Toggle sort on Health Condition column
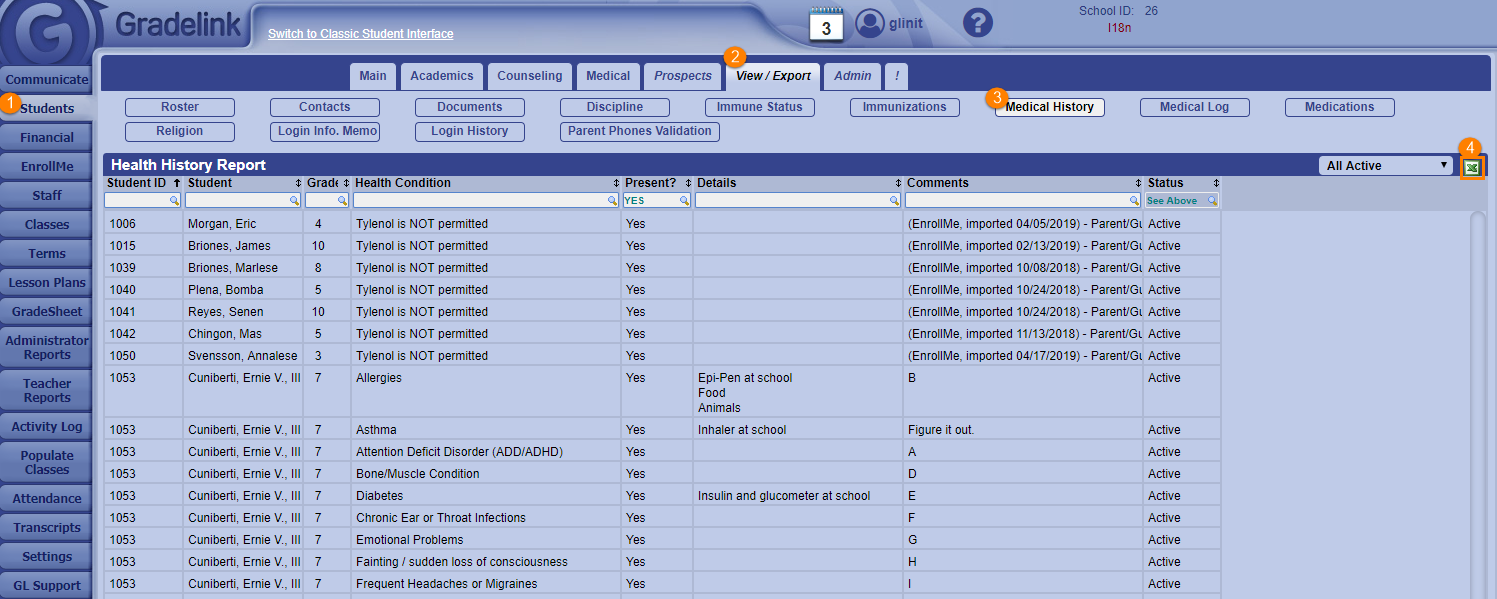Image resolution: width=1497 pixels, height=599 pixels. point(616,184)
